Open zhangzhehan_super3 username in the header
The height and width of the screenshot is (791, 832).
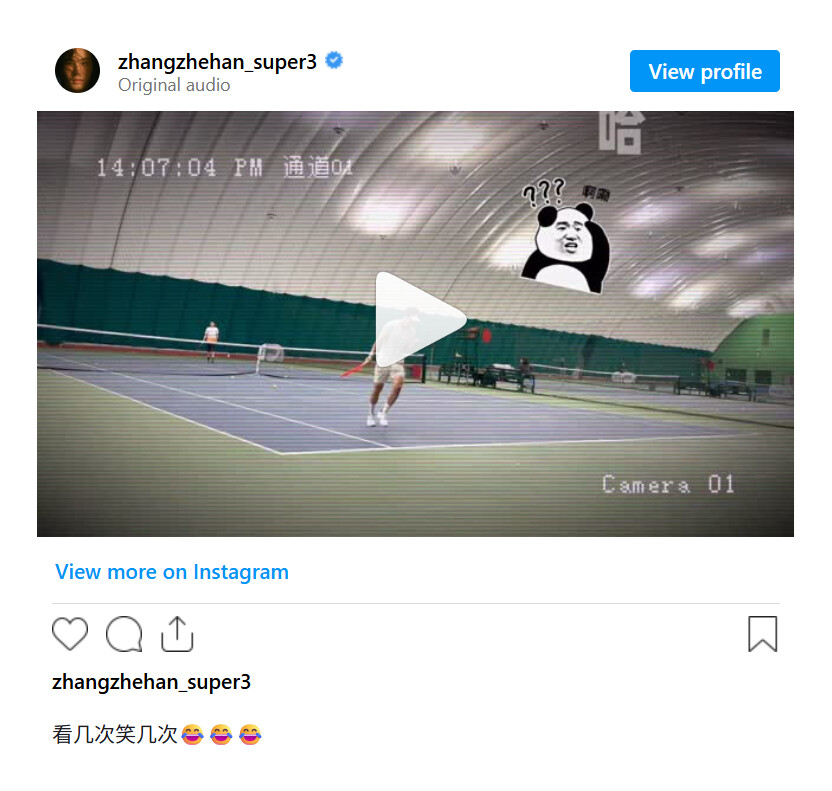pyautogui.click(x=217, y=62)
